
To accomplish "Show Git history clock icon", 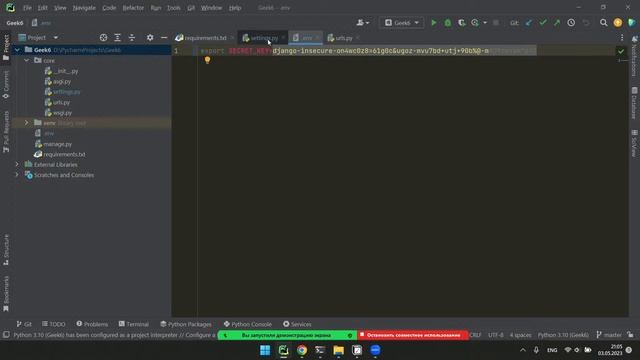I will [571, 23].
